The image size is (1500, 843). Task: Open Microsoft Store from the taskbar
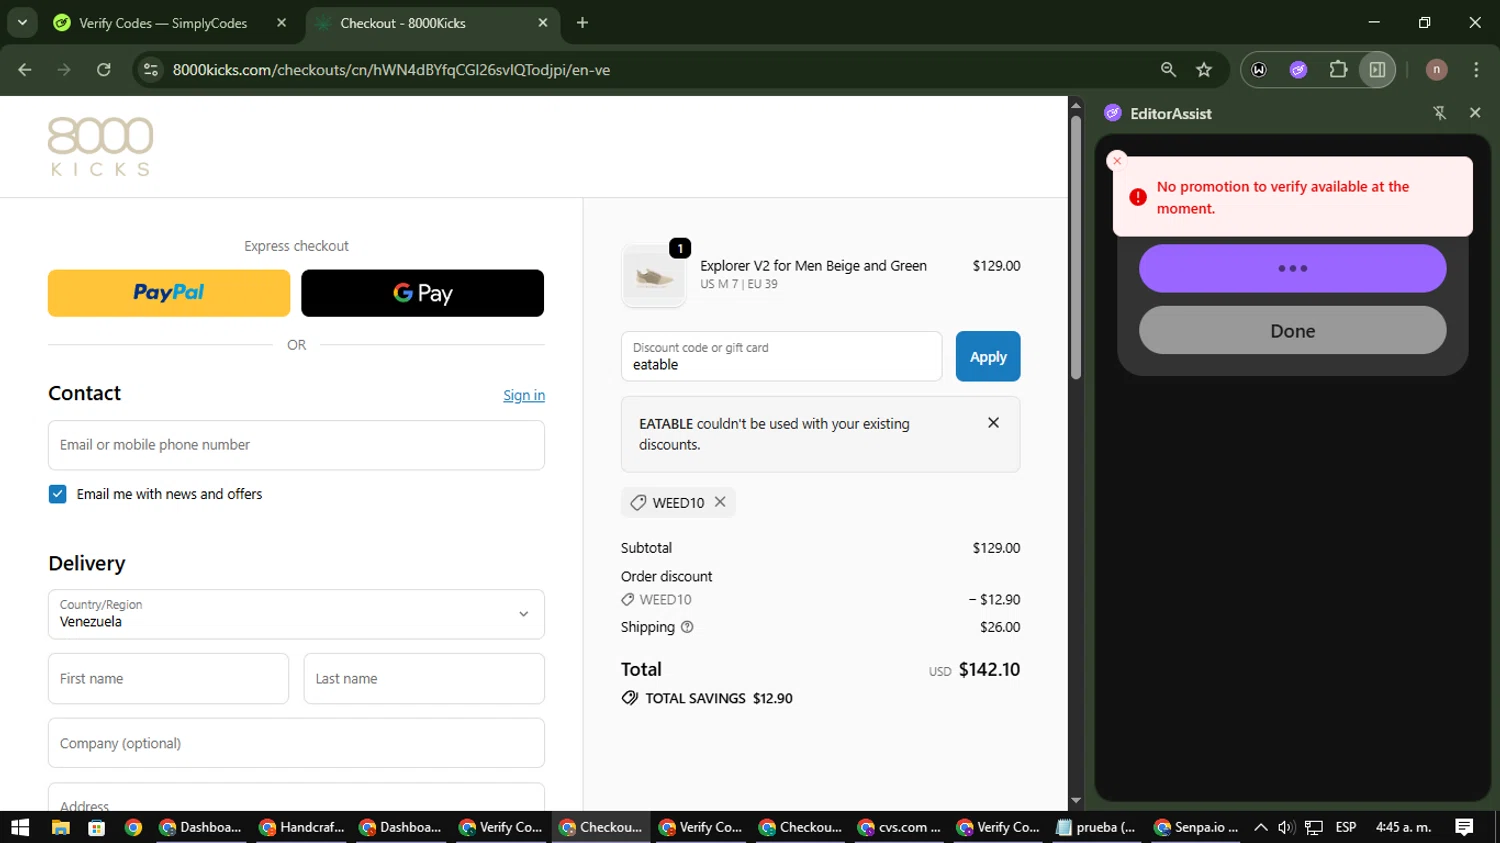tap(96, 827)
